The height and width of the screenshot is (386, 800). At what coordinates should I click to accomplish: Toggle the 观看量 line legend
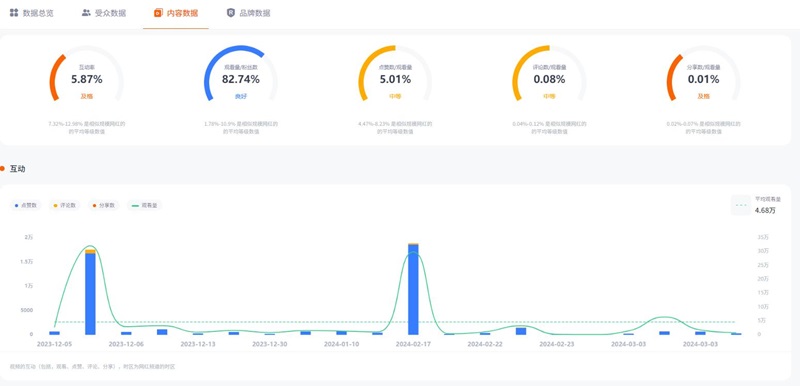(144, 205)
